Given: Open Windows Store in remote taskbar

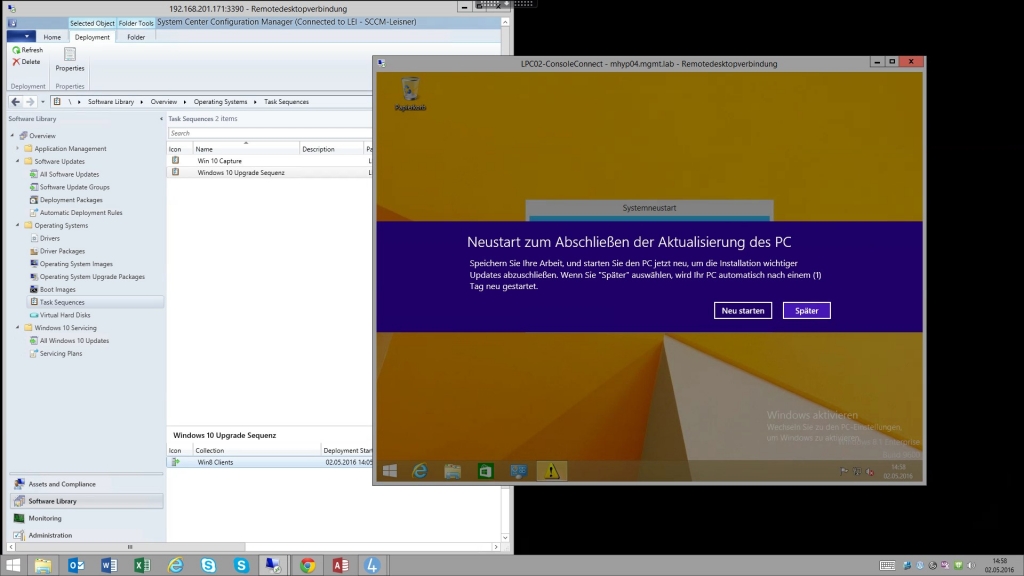Looking at the screenshot, I should pyautogui.click(x=485, y=471).
